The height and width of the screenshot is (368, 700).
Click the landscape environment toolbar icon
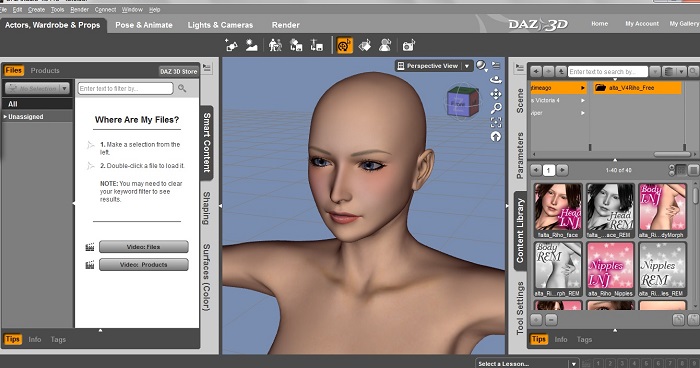pyautogui.click(x=252, y=45)
